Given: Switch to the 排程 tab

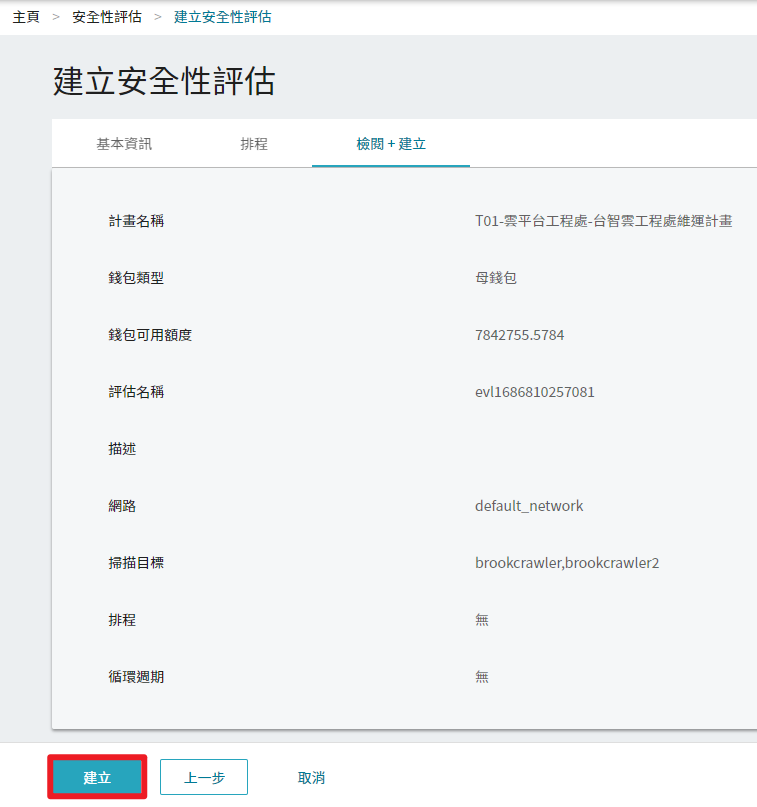Looking at the screenshot, I should [x=254, y=144].
